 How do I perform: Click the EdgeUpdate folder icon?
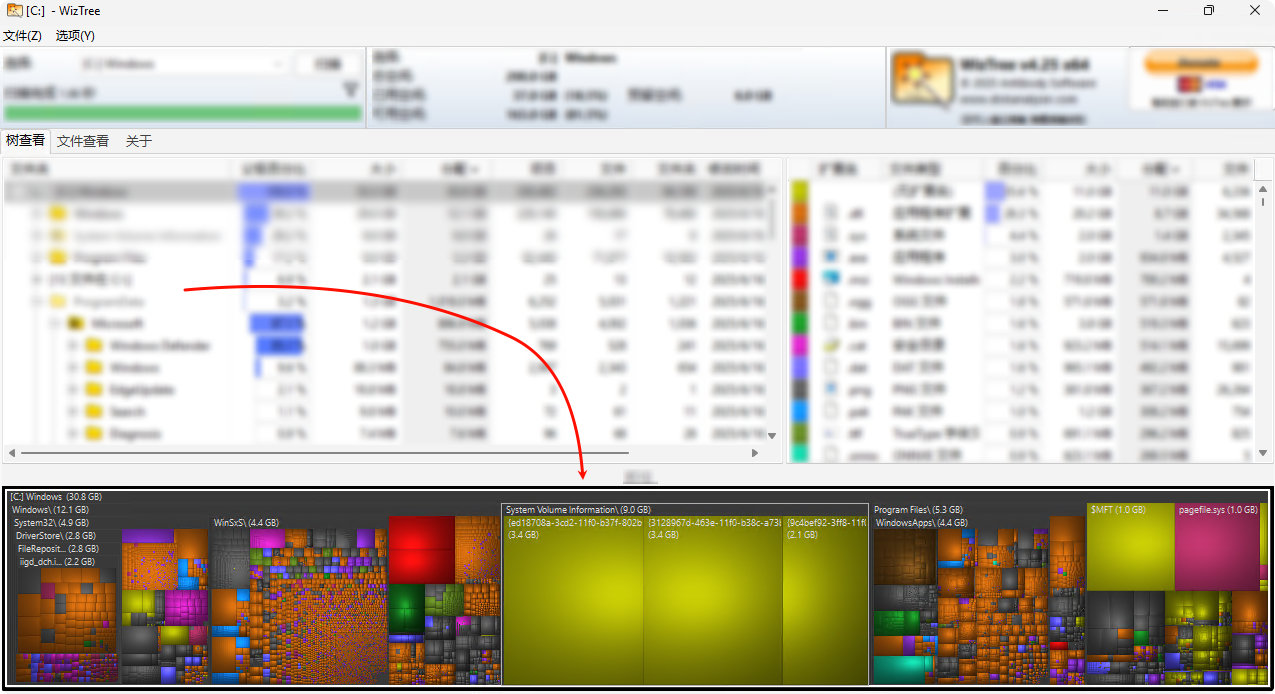(x=95, y=390)
